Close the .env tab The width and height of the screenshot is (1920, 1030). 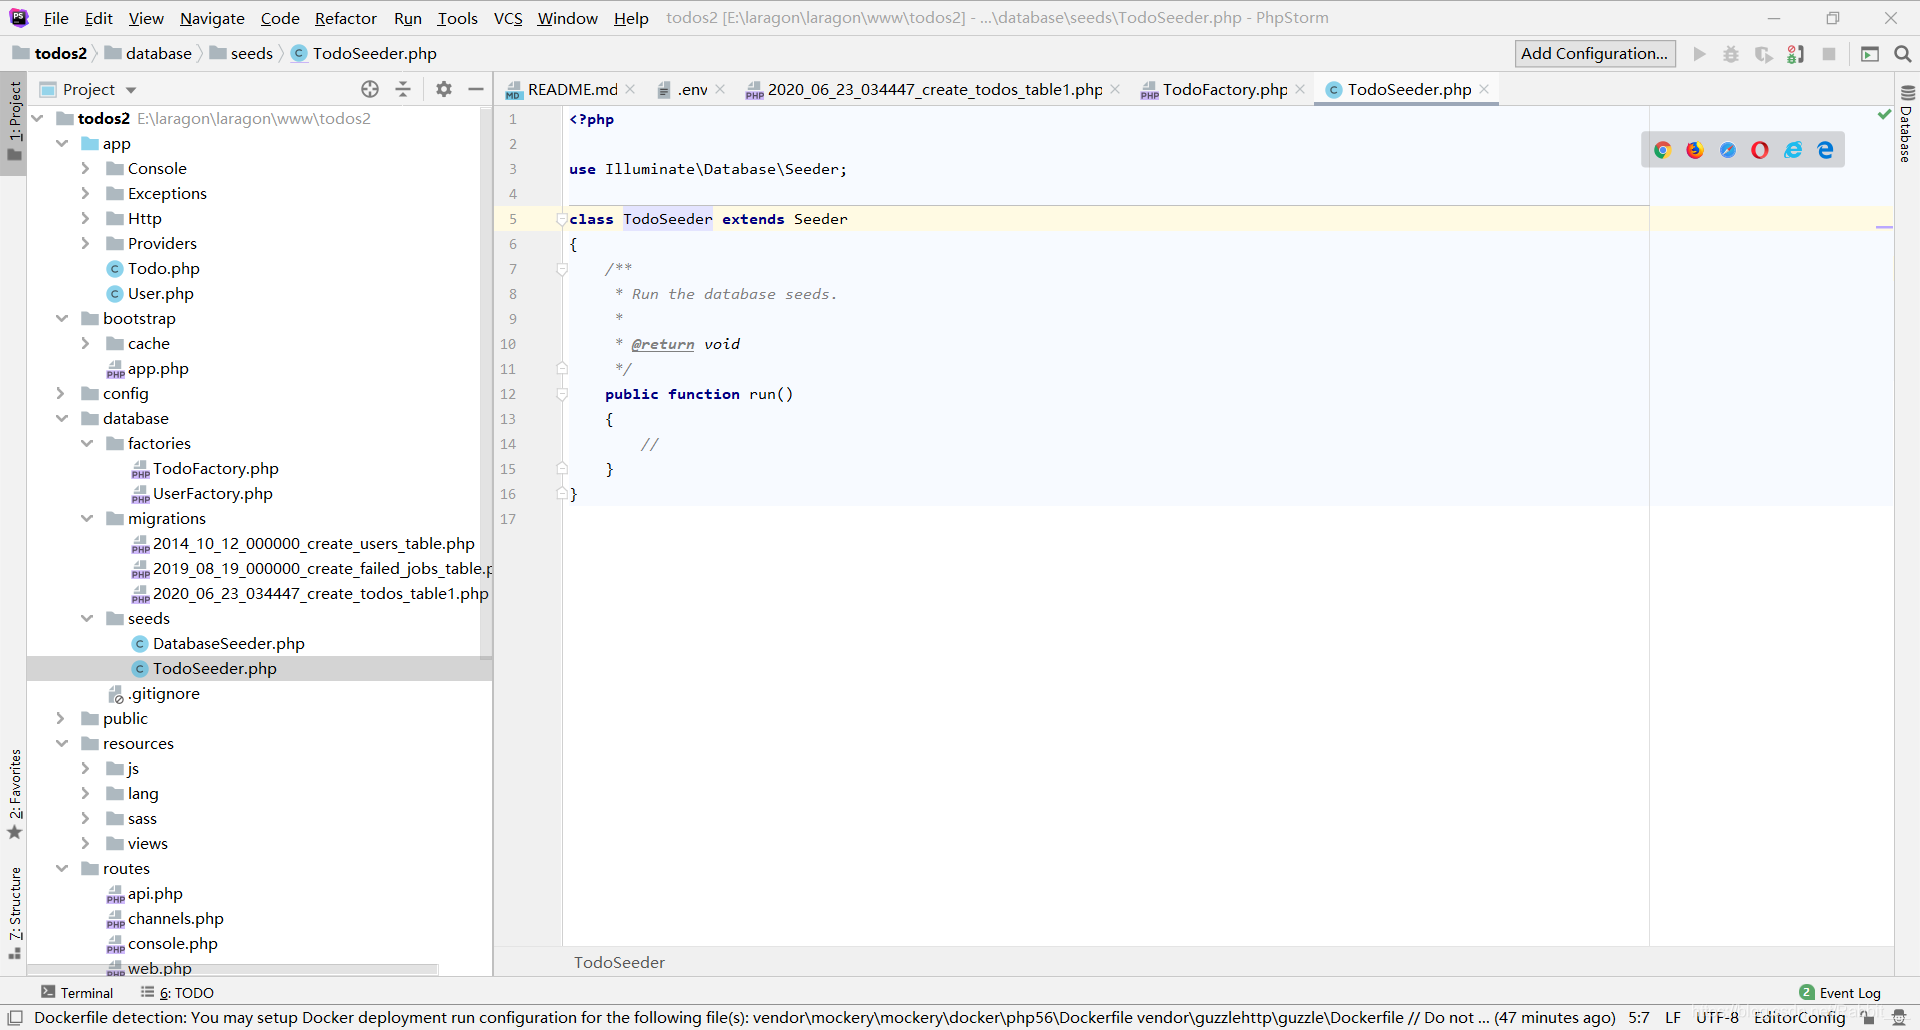(720, 89)
